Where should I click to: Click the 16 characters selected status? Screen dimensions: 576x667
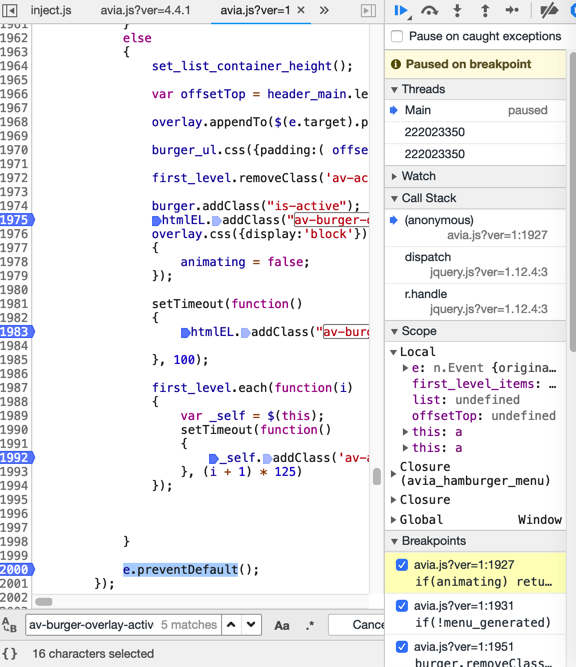93,654
